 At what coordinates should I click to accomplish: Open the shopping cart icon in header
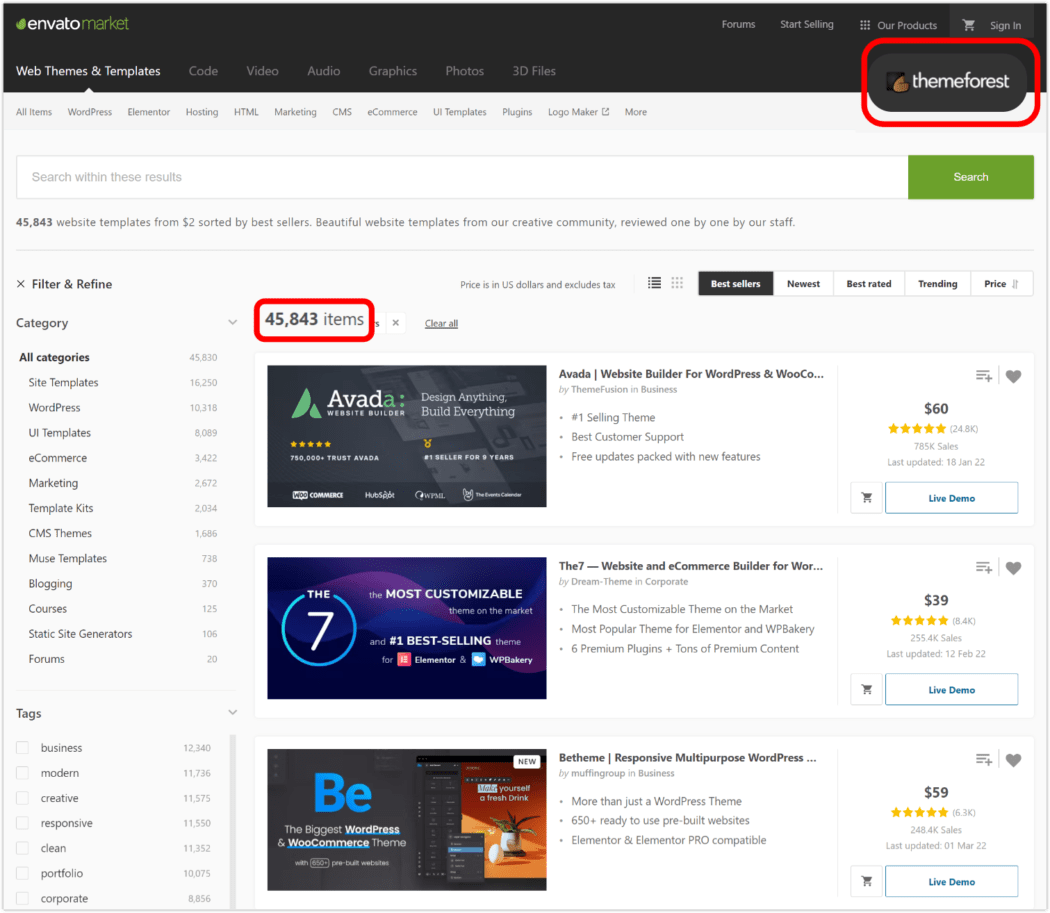(x=968, y=25)
